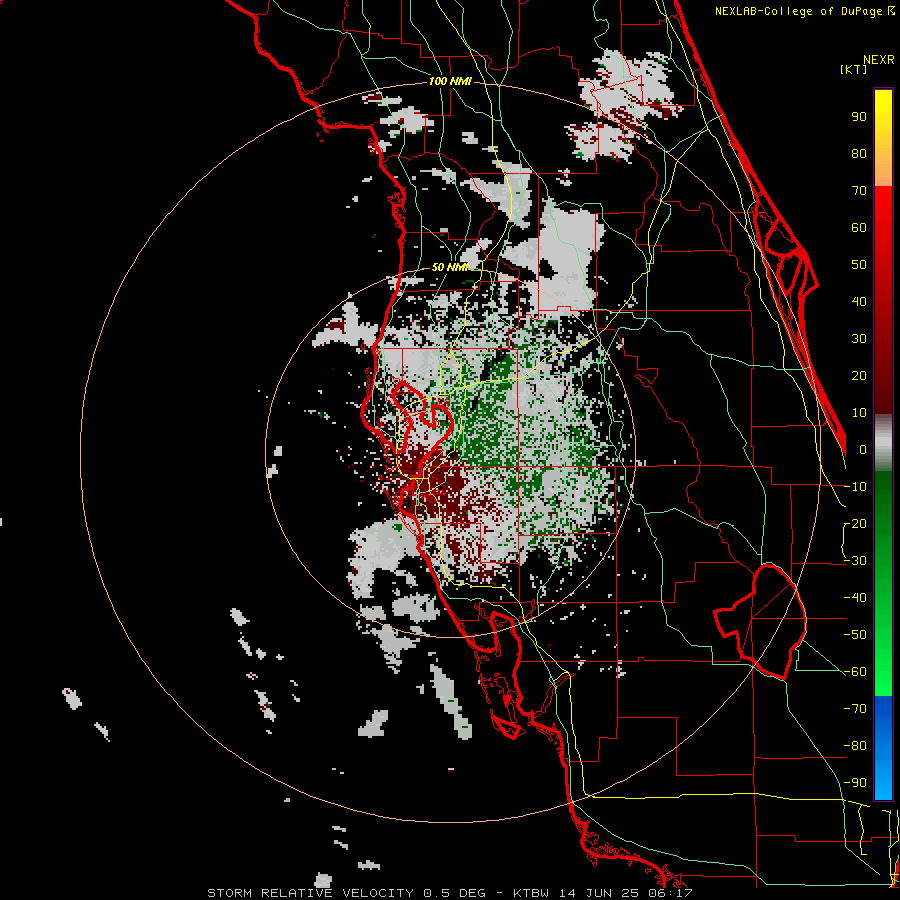
Task: Click the -50 value on velocity scale
Action: (855, 634)
